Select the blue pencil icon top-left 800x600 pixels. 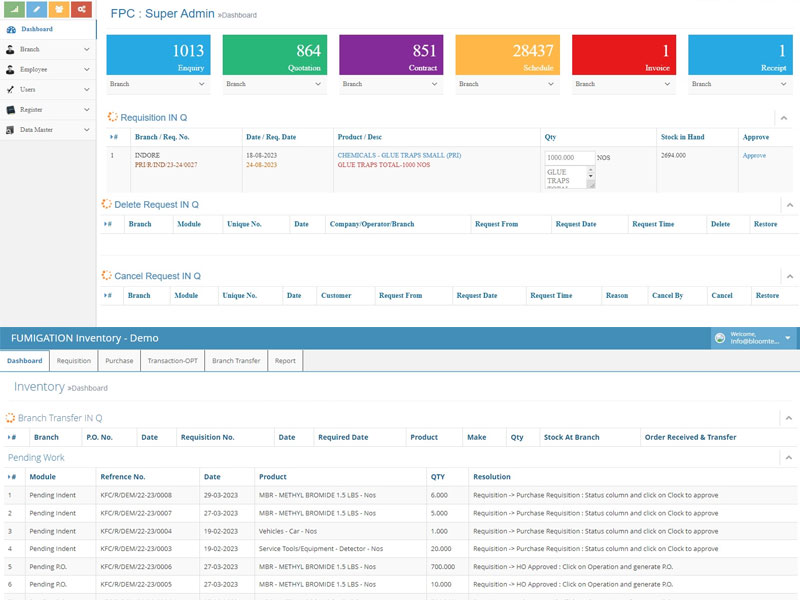[36, 10]
